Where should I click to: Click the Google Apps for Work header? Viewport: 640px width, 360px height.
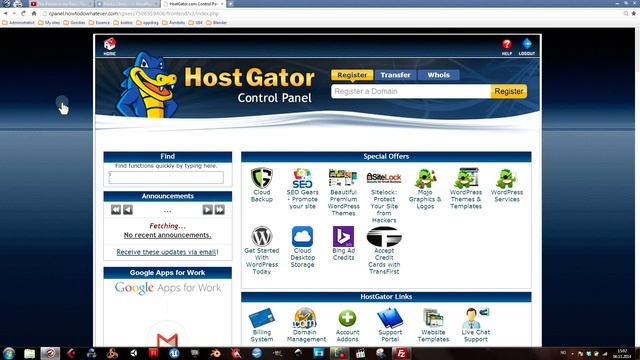[x=168, y=273]
